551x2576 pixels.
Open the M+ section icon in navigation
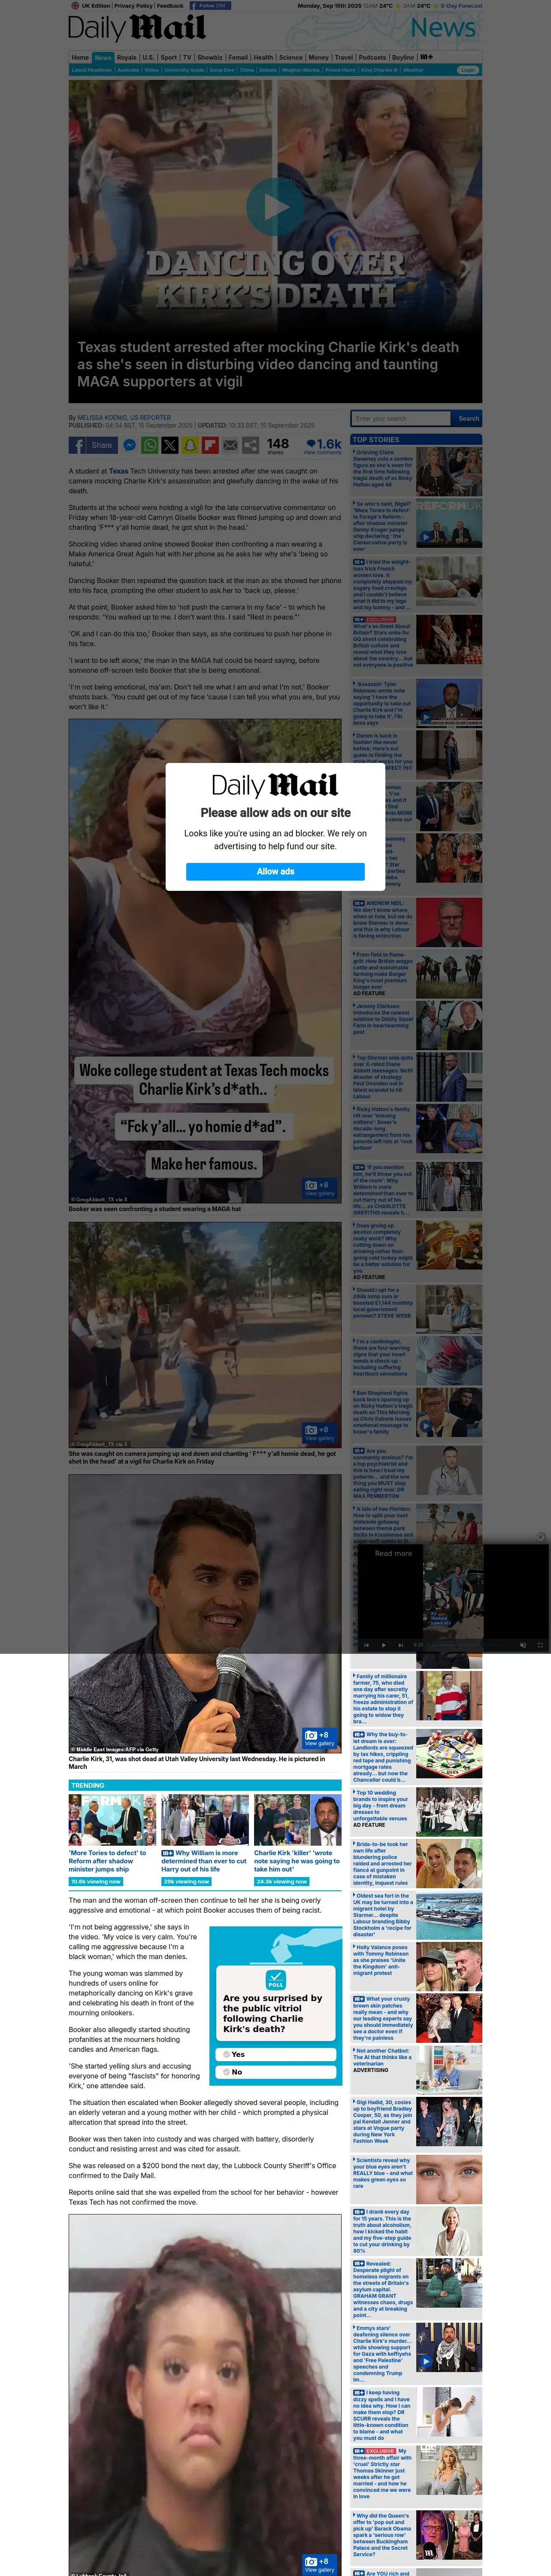click(427, 57)
